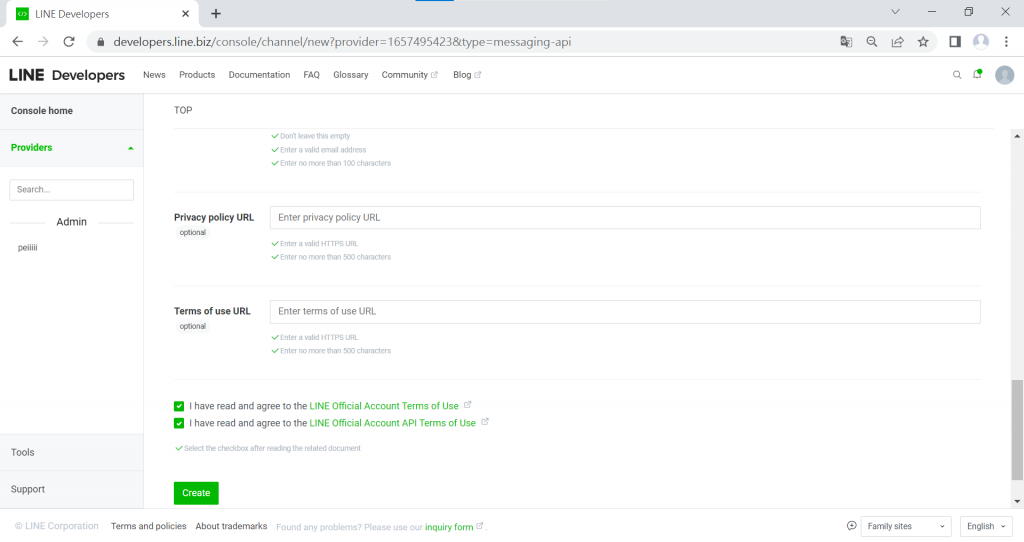Open LINE Official Account API Terms of Use link
The width and height of the screenshot is (1024, 542).
coord(392,423)
